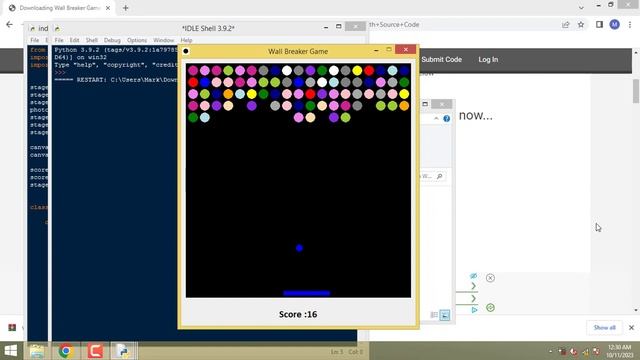Open the Windows Start button
640x360 pixels.
[x=11, y=351]
